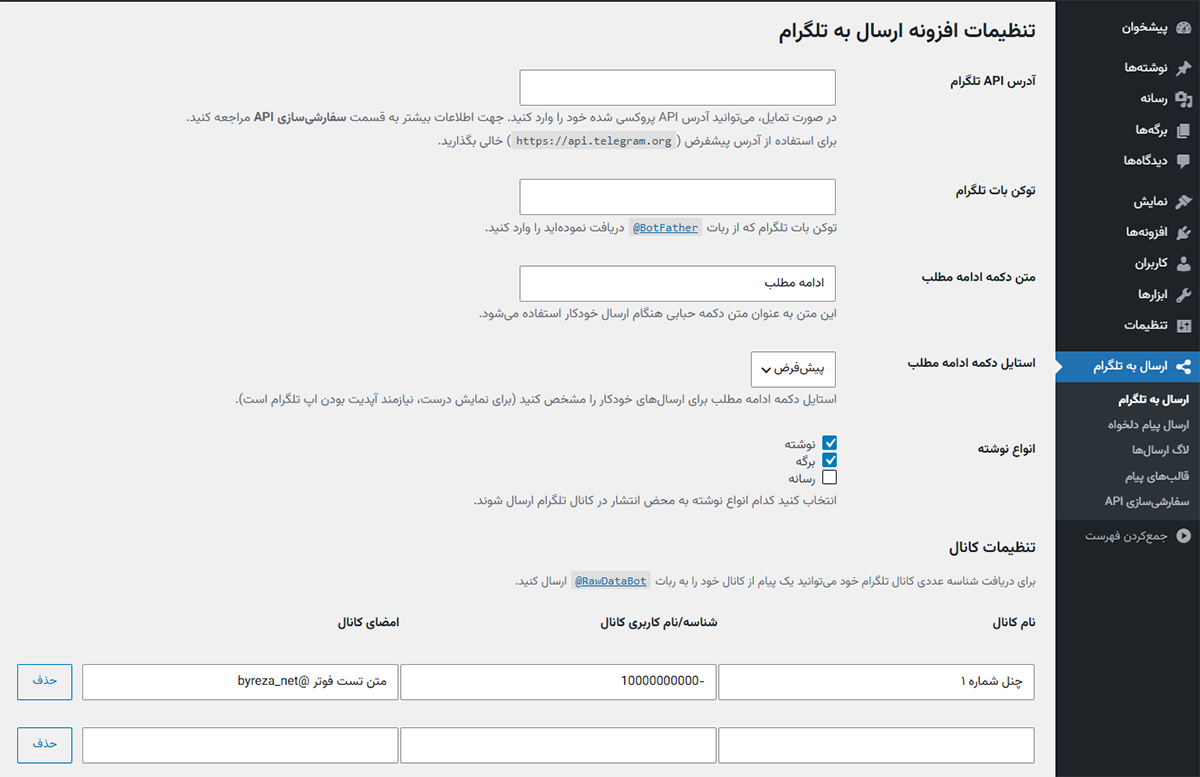Click the متن دکمه ادامه مطلب text field
Screen dimensions: 1200x777
pos(678,283)
